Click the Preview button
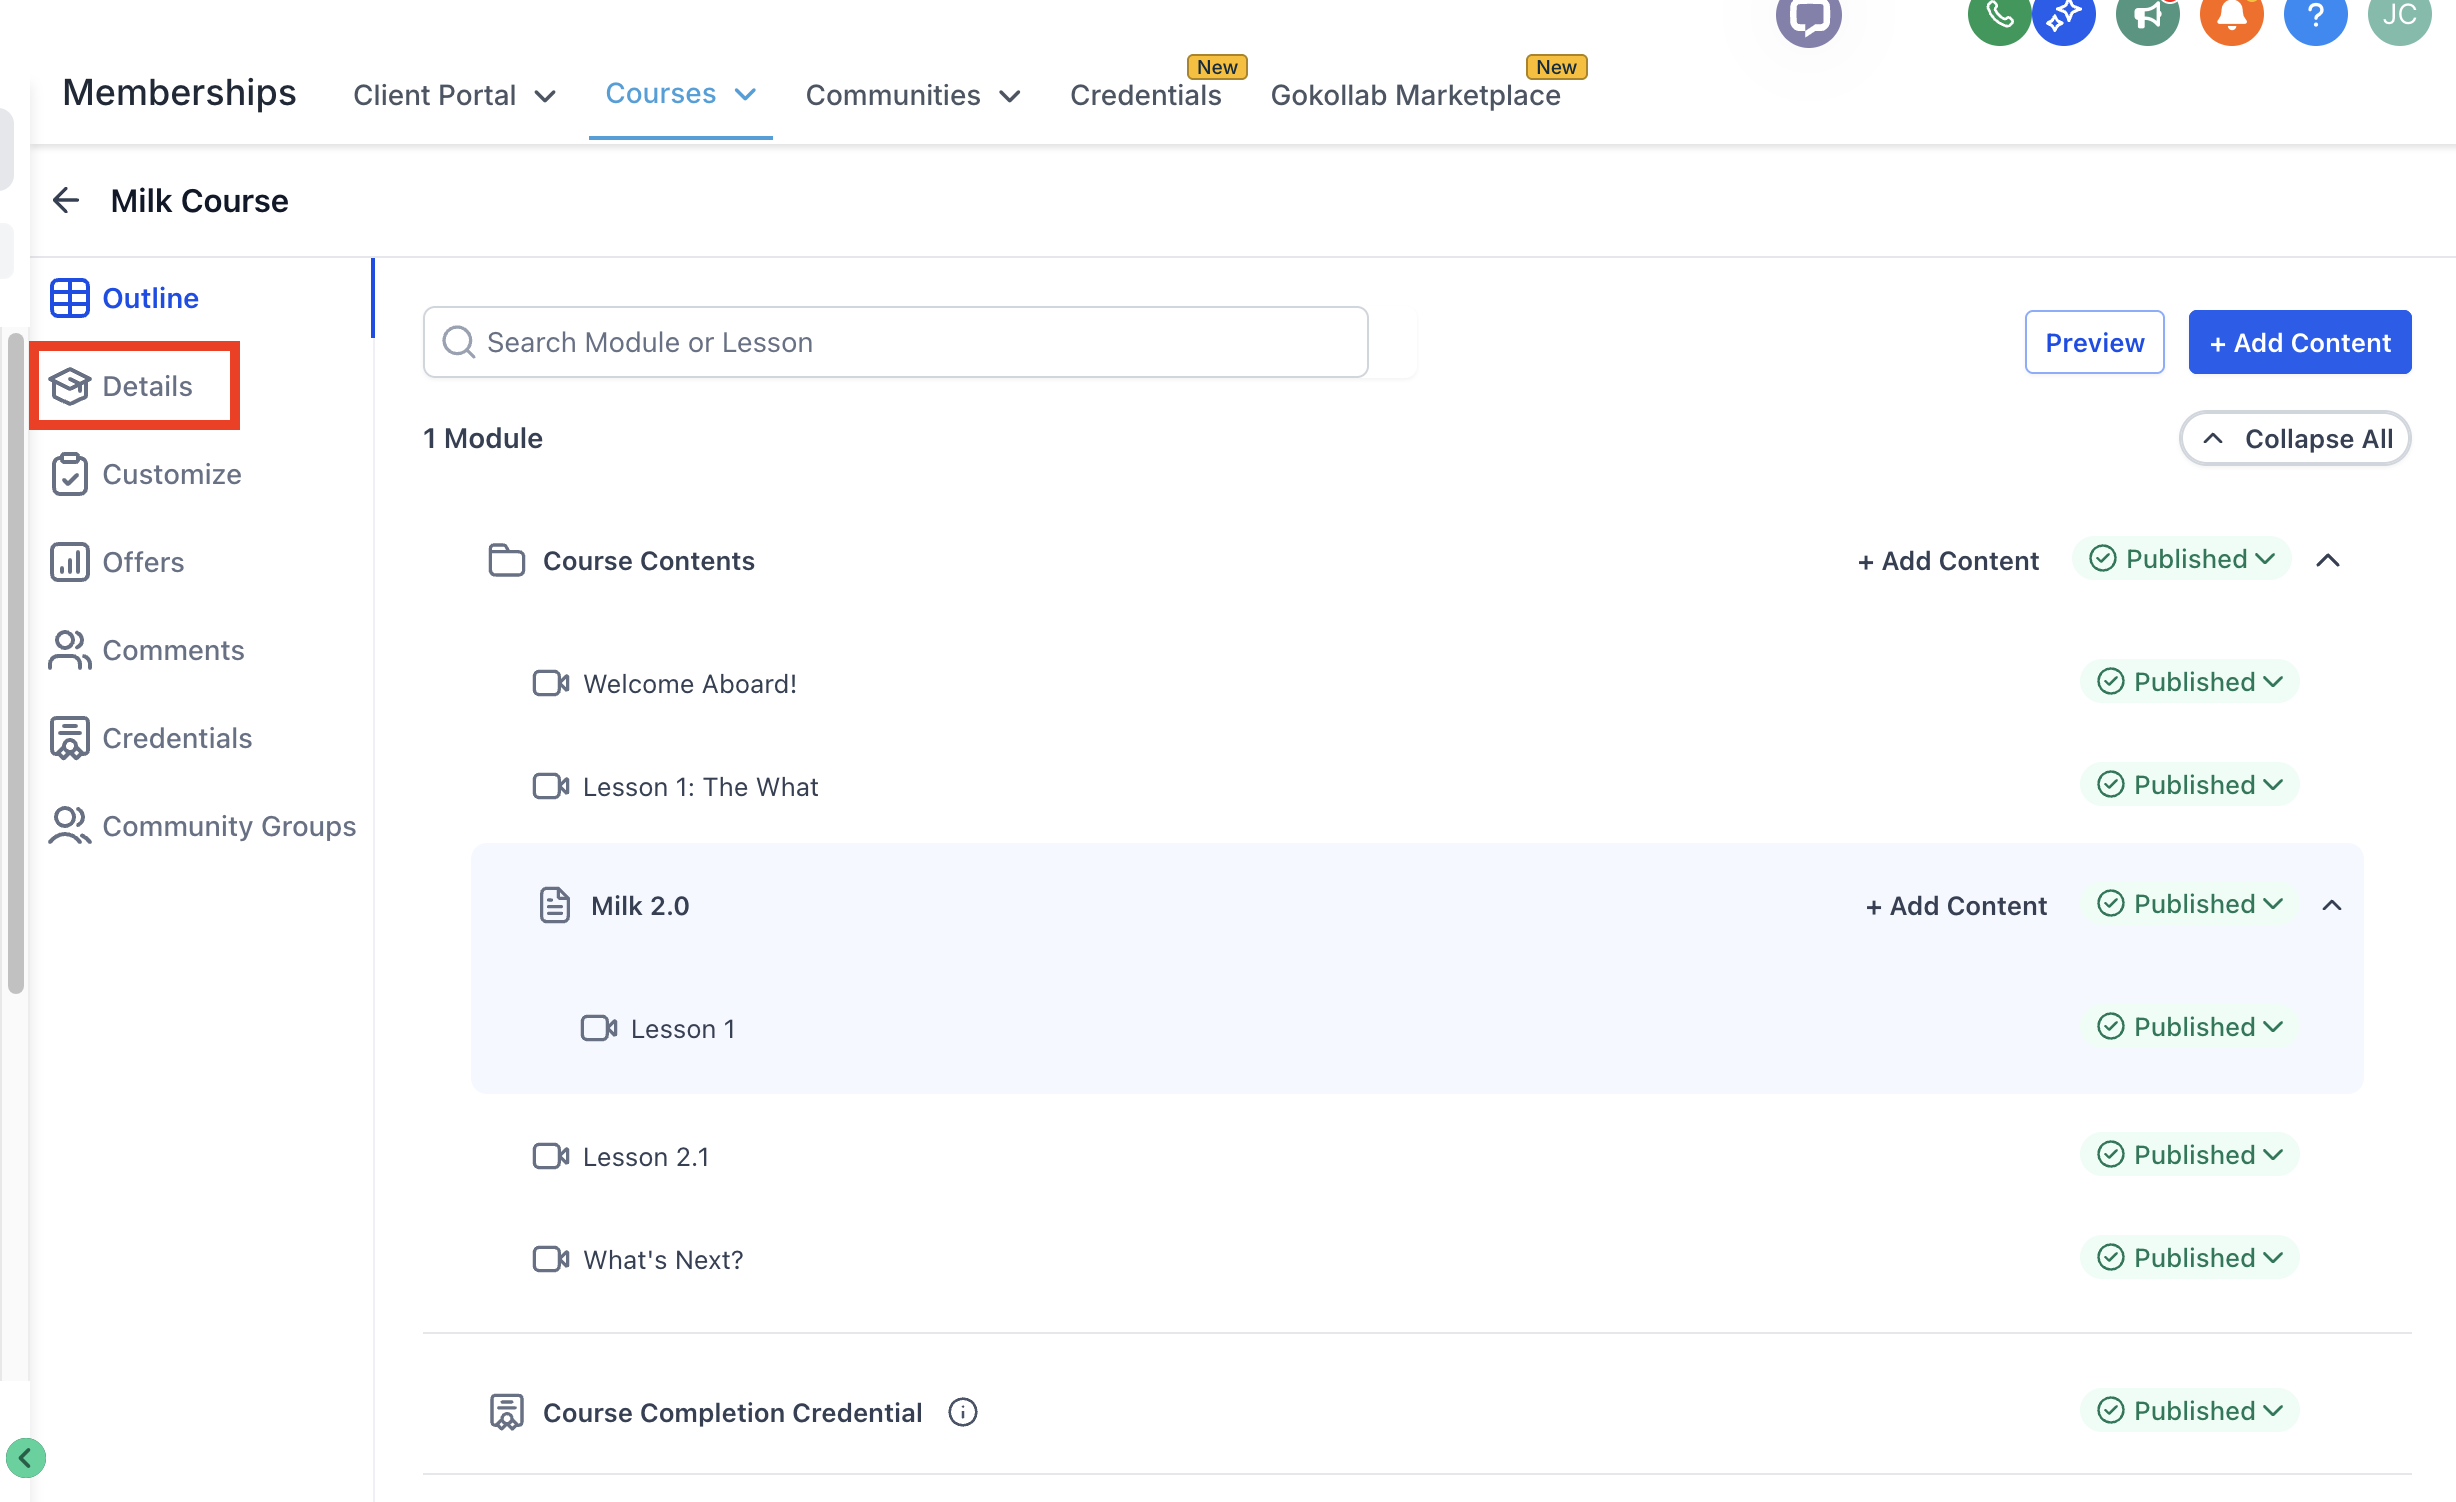2456x1502 pixels. [2094, 342]
